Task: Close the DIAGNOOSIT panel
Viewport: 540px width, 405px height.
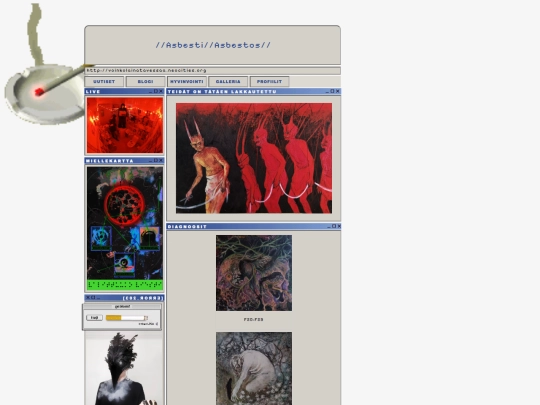Action: coord(339,226)
